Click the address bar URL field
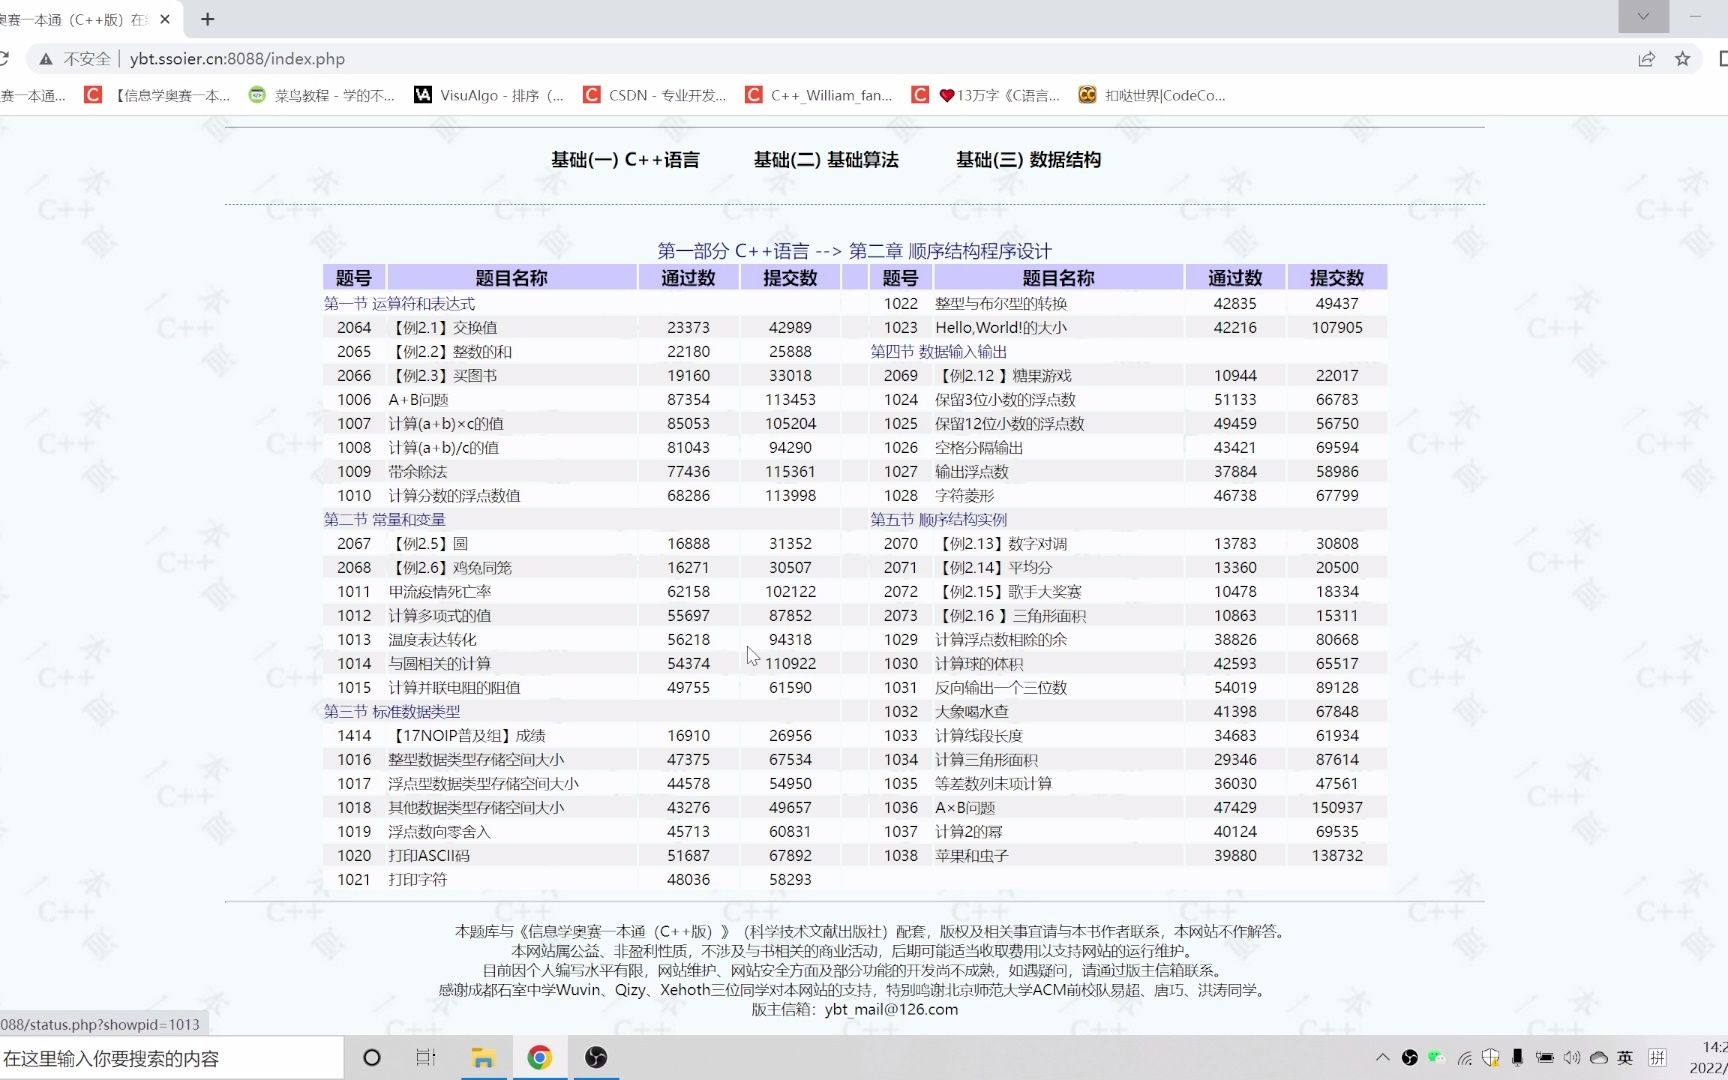The width and height of the screenshot is (1728, 1080). coord(237,59)
